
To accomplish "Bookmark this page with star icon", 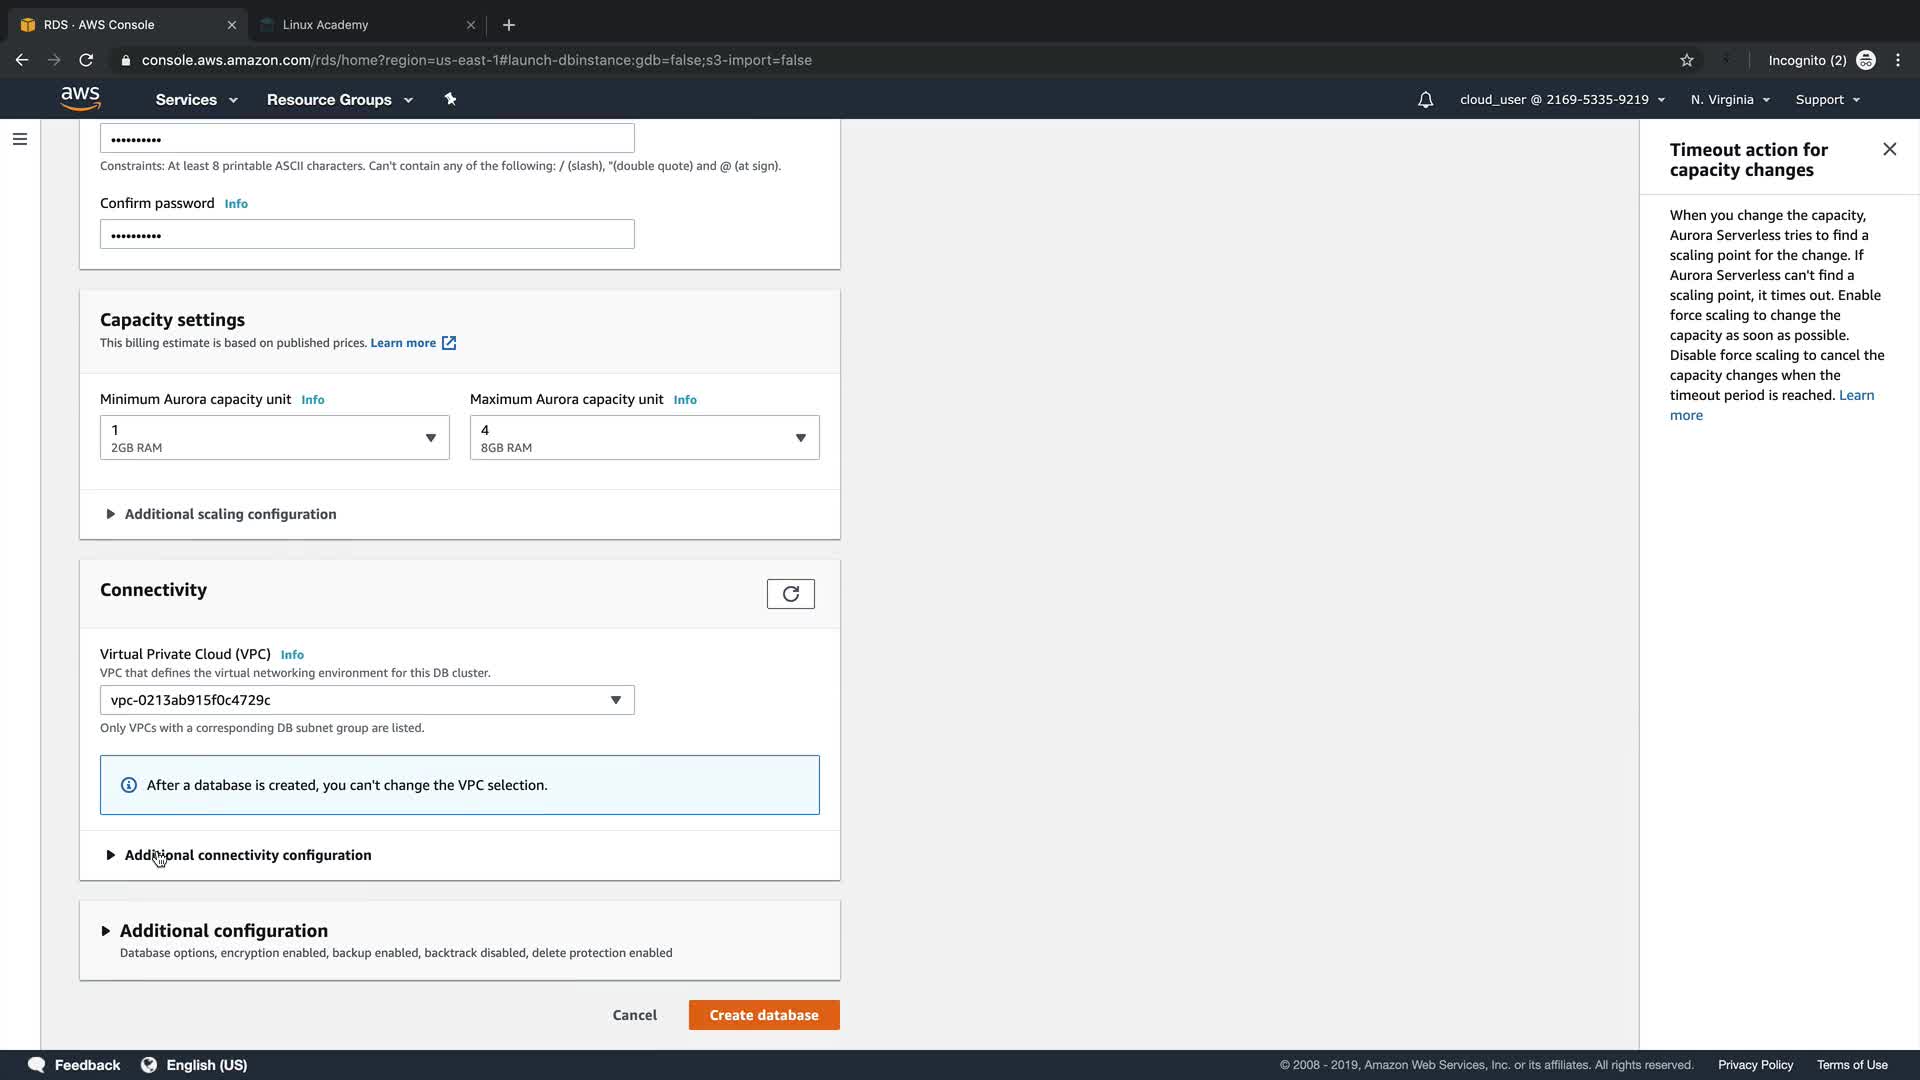I will 1687,60.
